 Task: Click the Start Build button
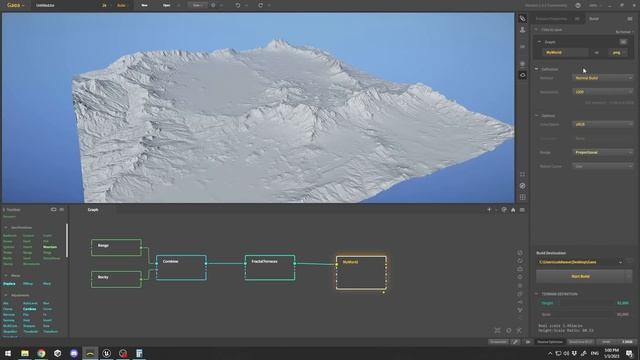(x=580, y=276)
